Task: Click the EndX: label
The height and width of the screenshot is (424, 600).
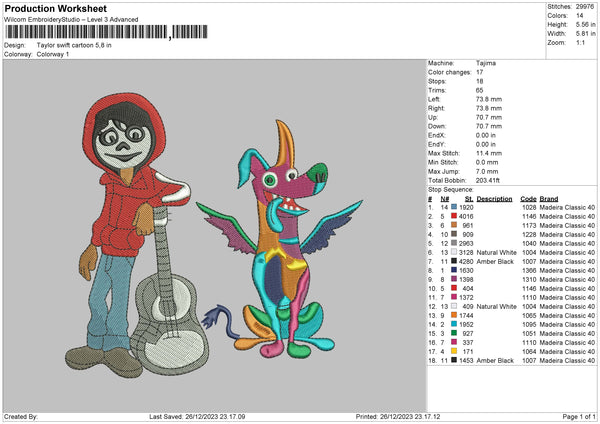Action: tap(437, 135)
